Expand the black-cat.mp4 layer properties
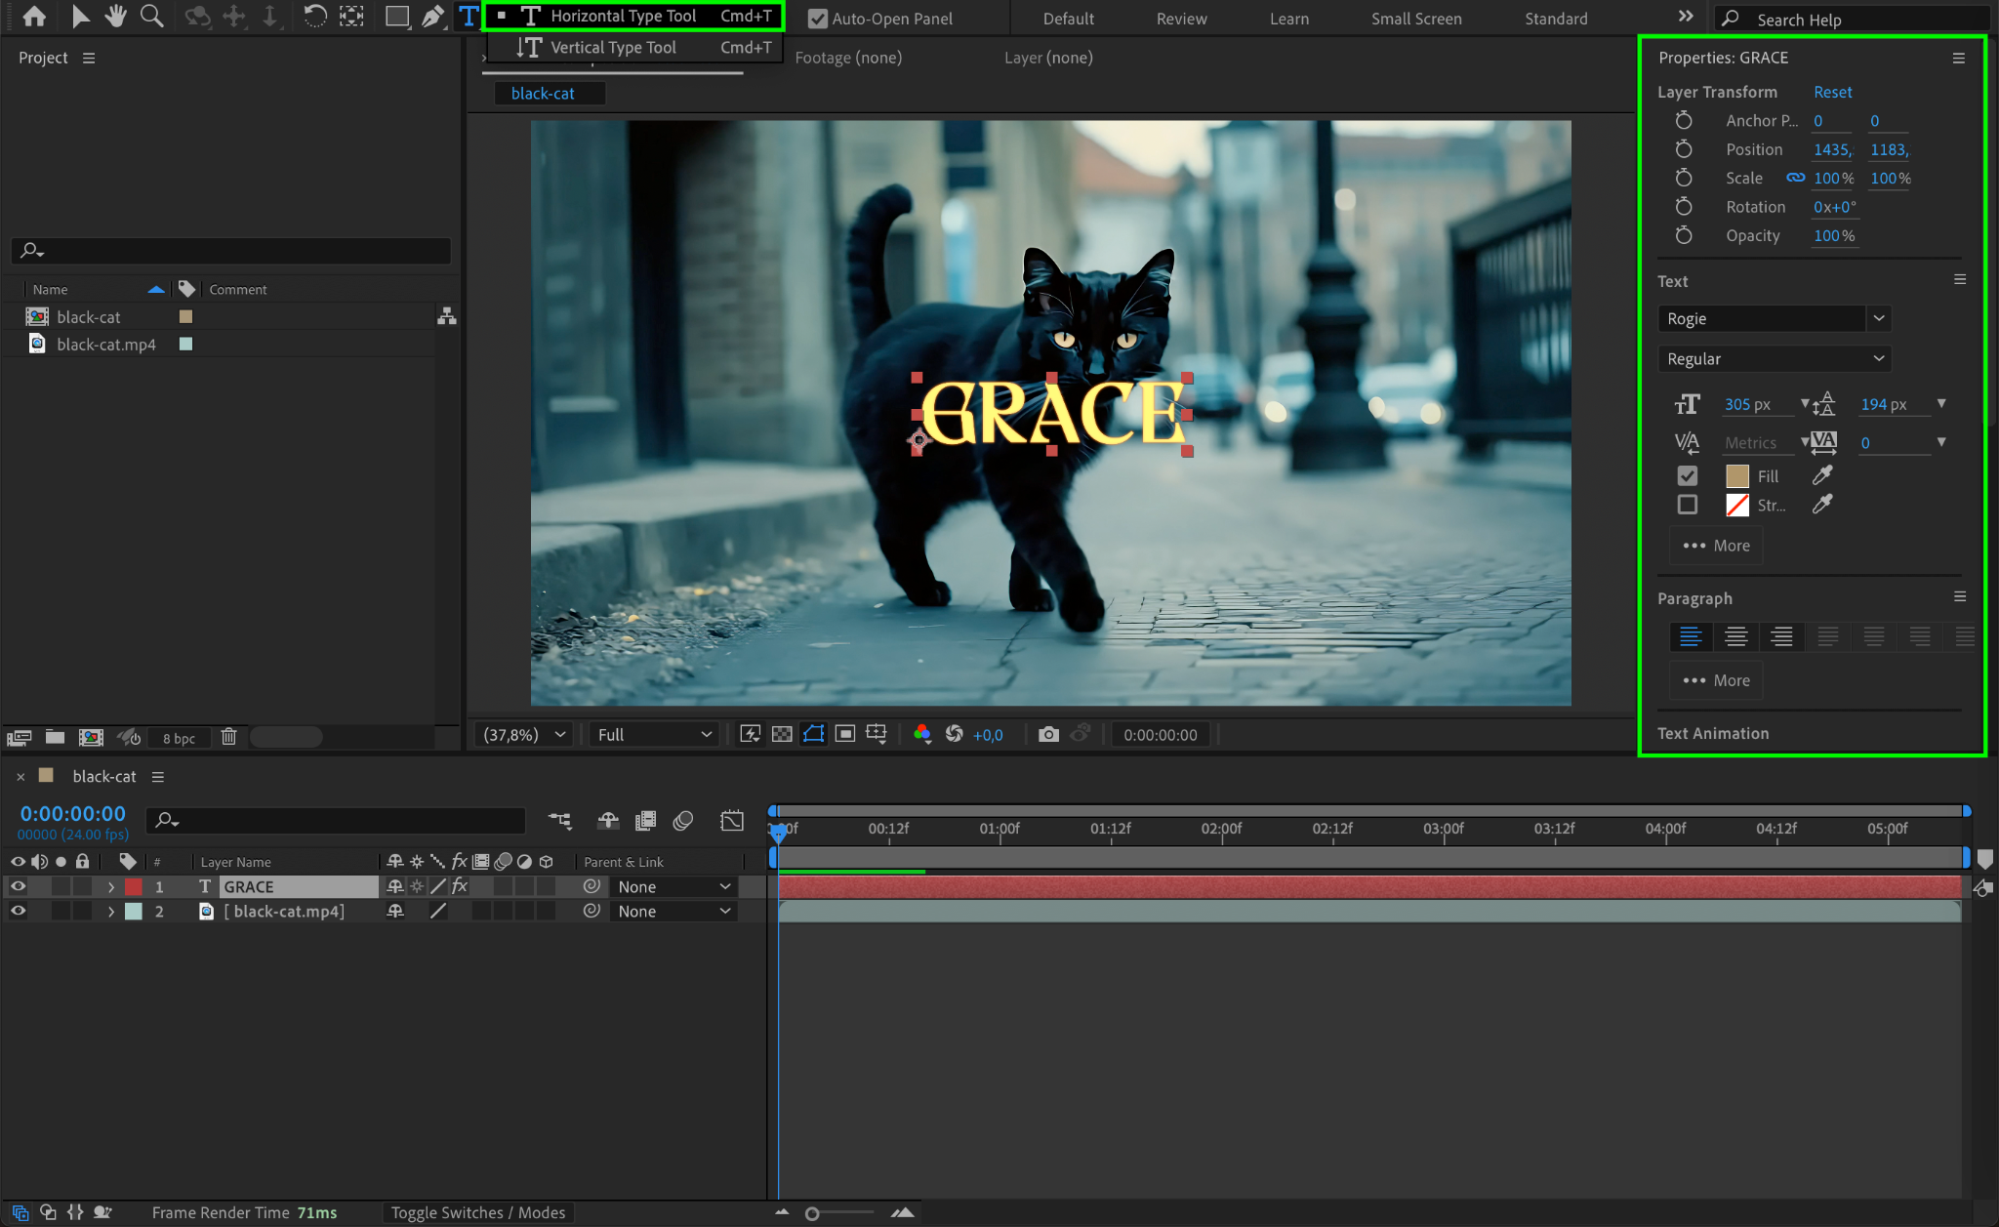The height and width of the screenshot is (1227, 1999). [111, 911]
